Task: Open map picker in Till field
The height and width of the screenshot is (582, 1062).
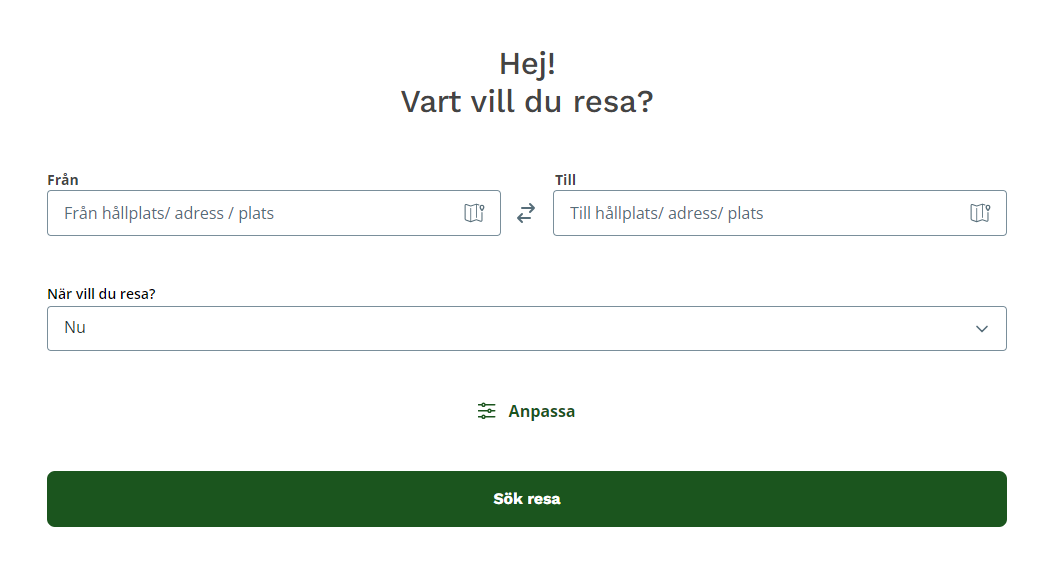Action: point(980,213)
